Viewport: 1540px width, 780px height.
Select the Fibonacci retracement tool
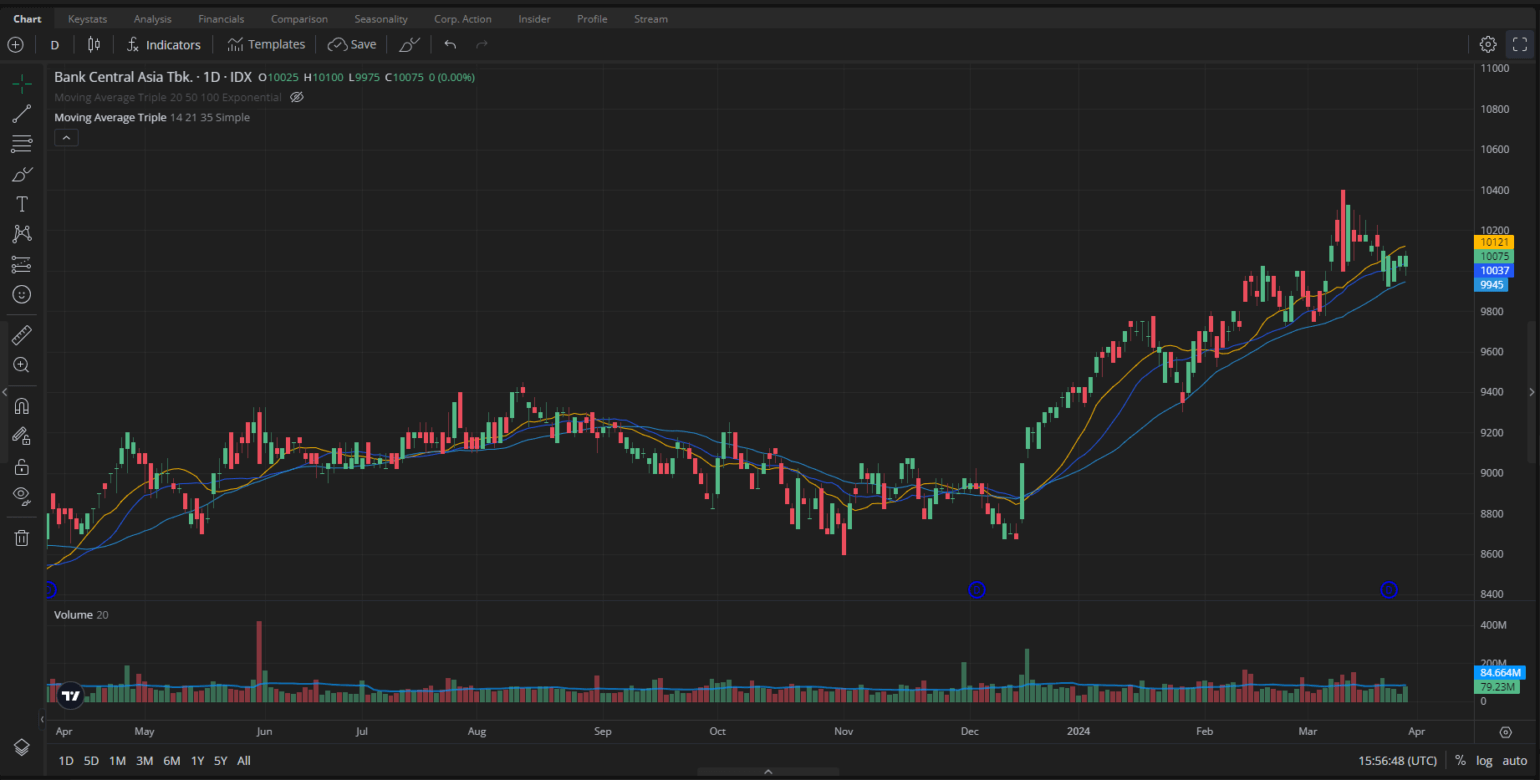[21, 144]
